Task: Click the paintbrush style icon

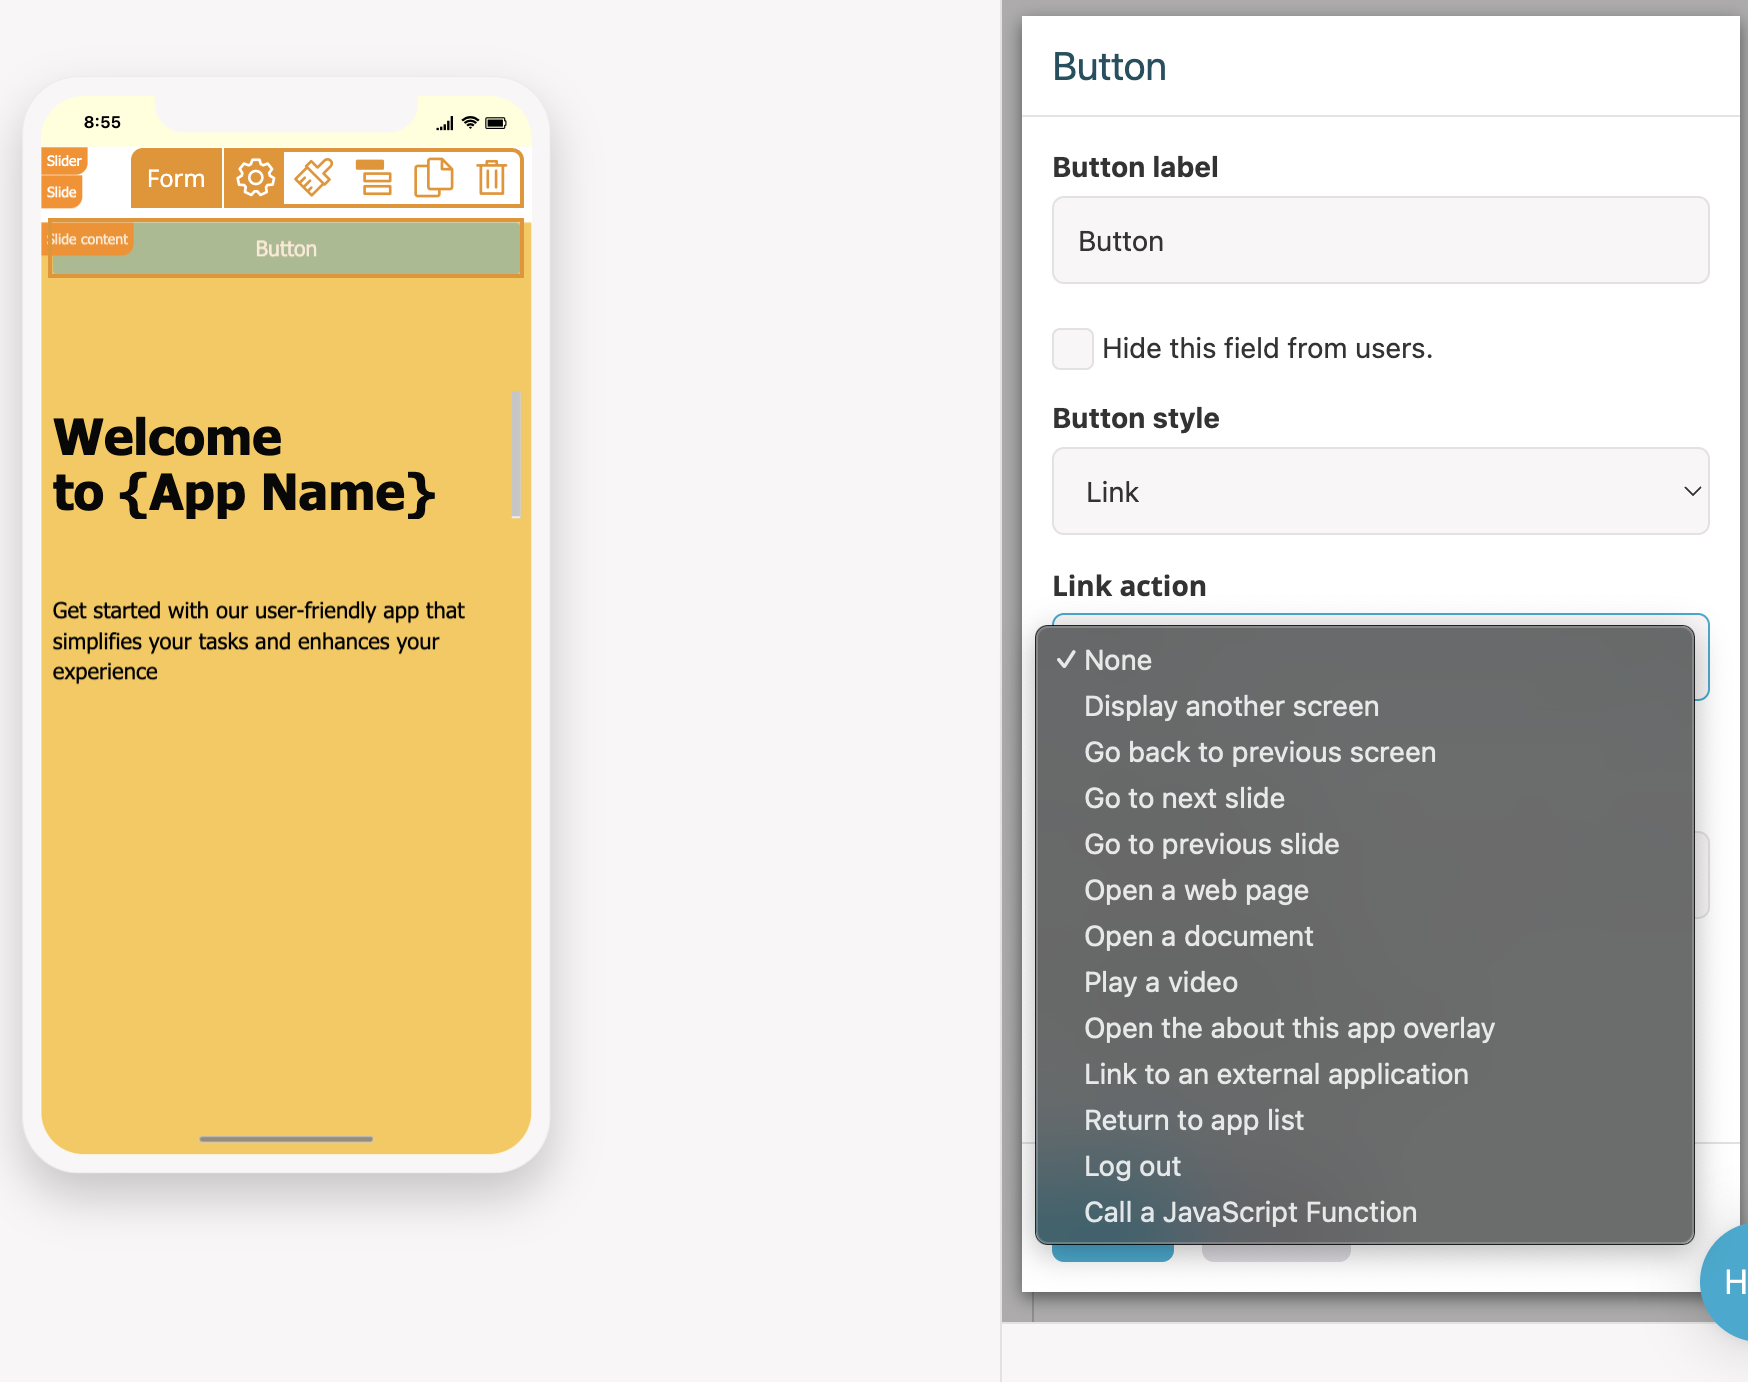Action: [314, 178]
